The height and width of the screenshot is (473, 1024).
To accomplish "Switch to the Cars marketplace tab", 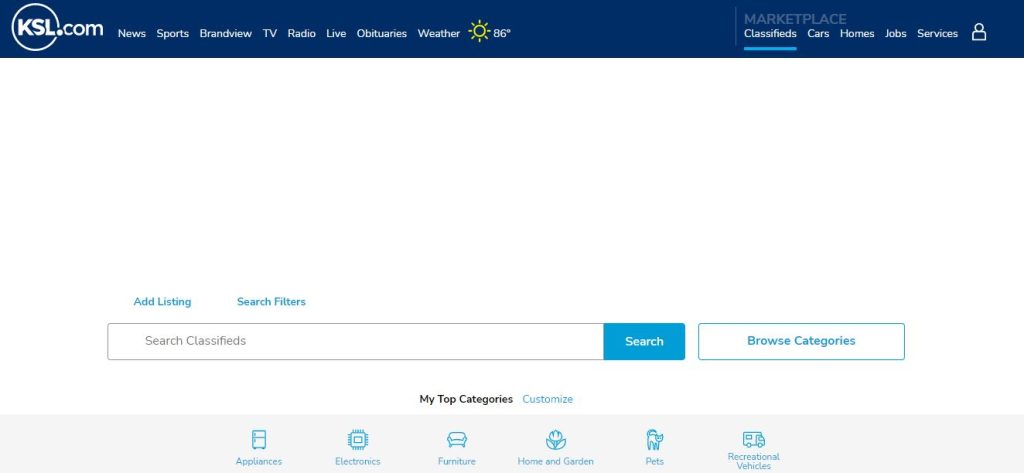I will pyautogui.click(x=818, y=33).
